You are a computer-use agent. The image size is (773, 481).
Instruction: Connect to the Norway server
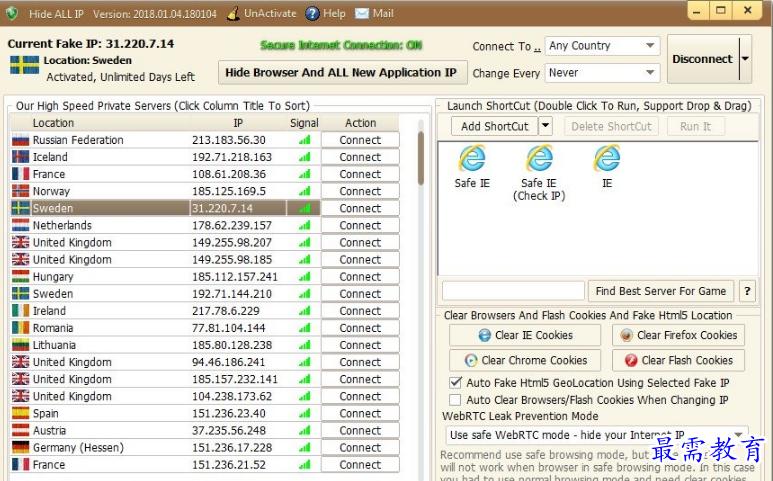tap(360, 191)
